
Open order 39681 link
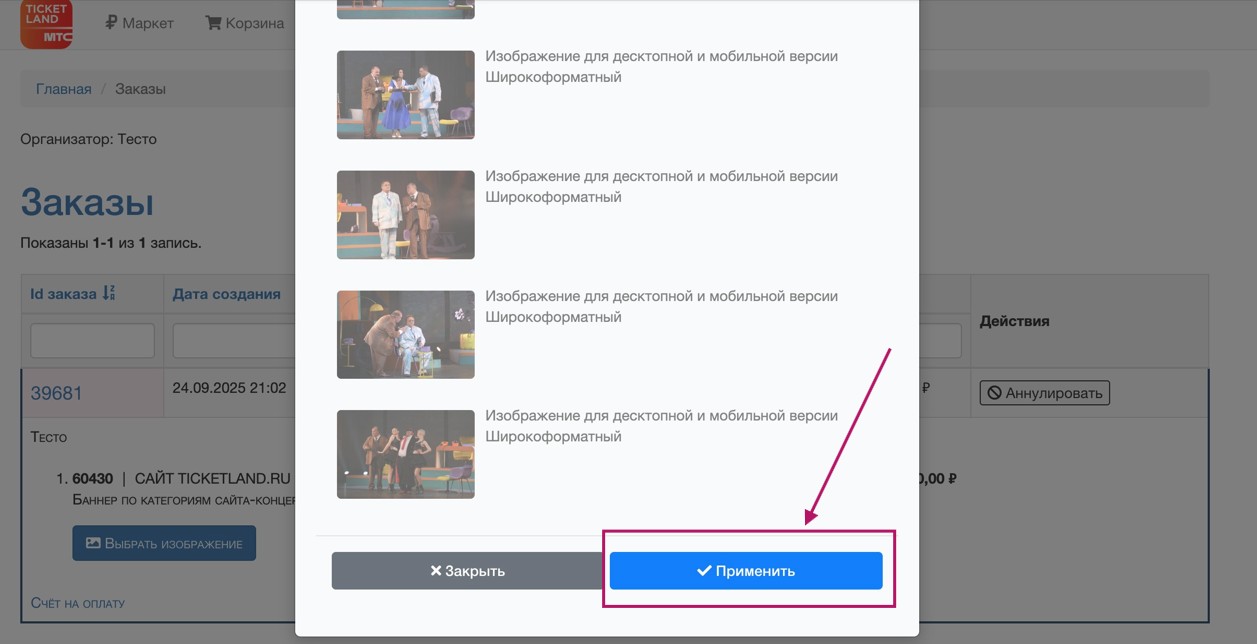click(x=56, y=393)
